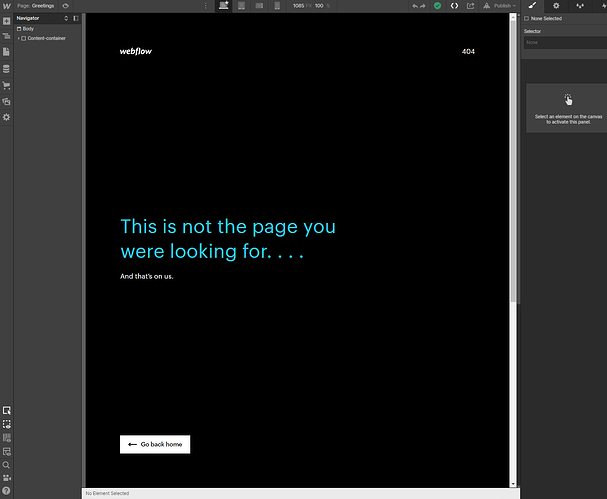Open the Webflow W main menu
This screenshot has height=499, width=607.
(x=7, y=6)
